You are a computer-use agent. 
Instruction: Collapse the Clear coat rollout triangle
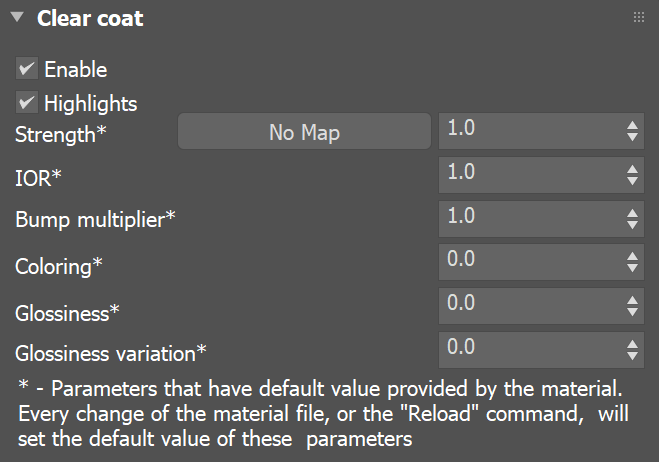[x=17, y=17]
